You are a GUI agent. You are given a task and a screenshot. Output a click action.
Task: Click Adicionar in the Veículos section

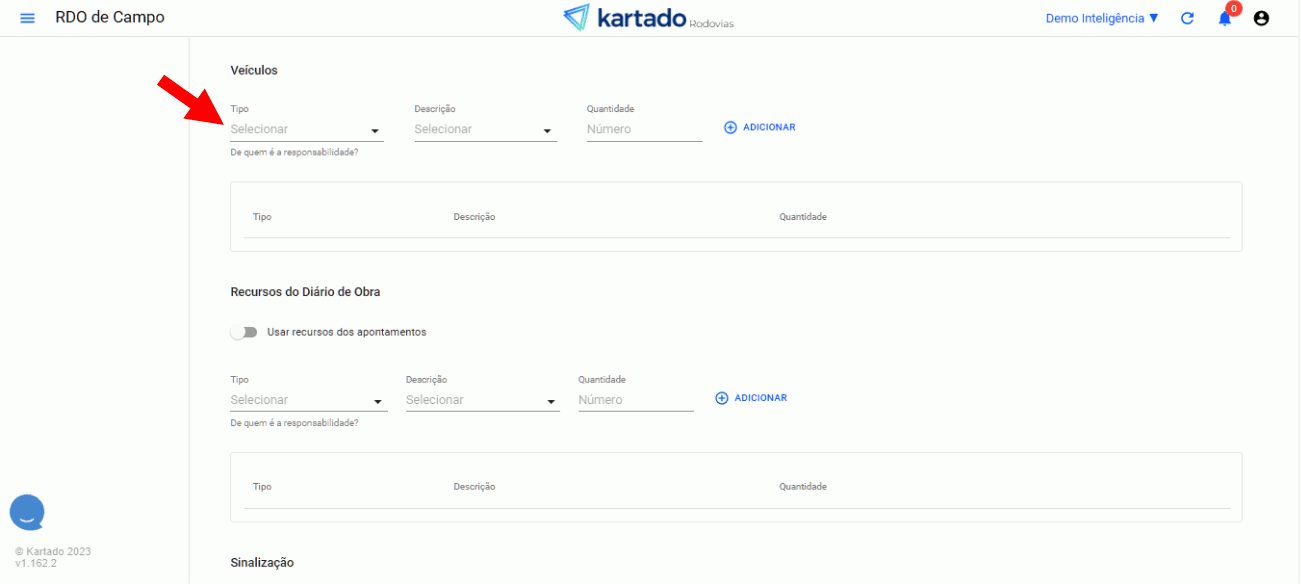click(768, 128)
